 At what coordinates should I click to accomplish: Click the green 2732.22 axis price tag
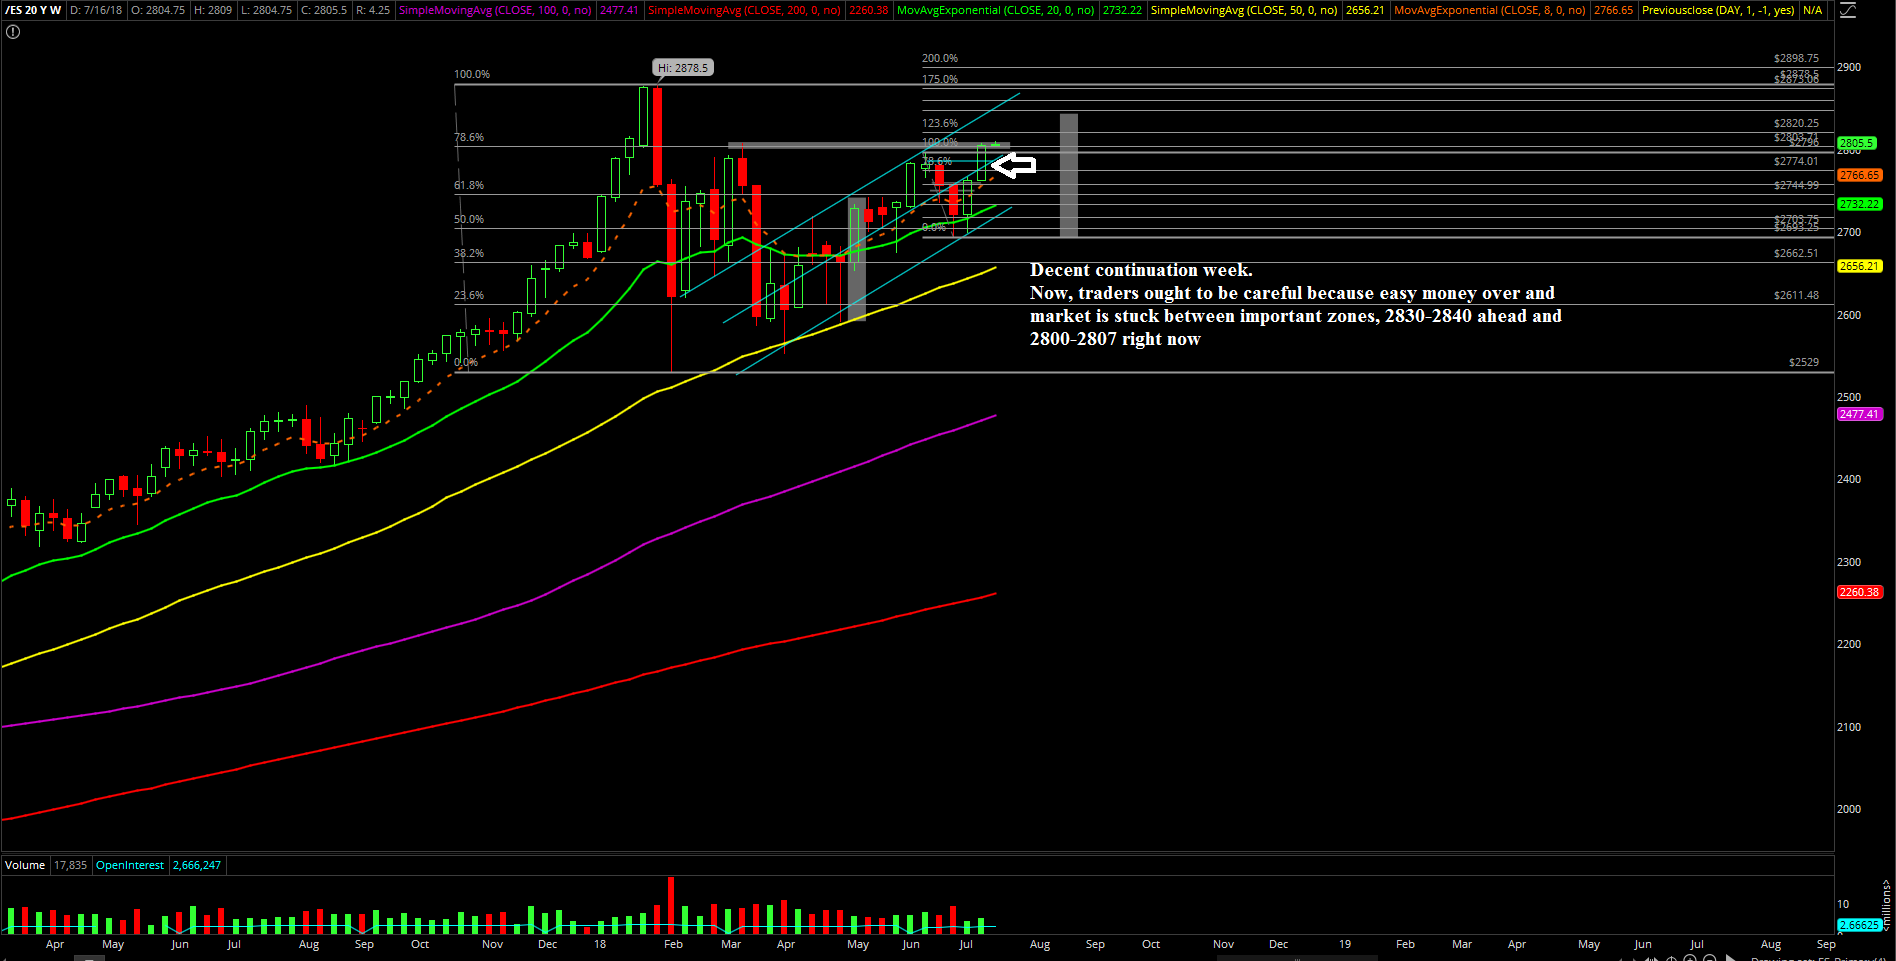pyautogui.click(x=1860, y=204)
